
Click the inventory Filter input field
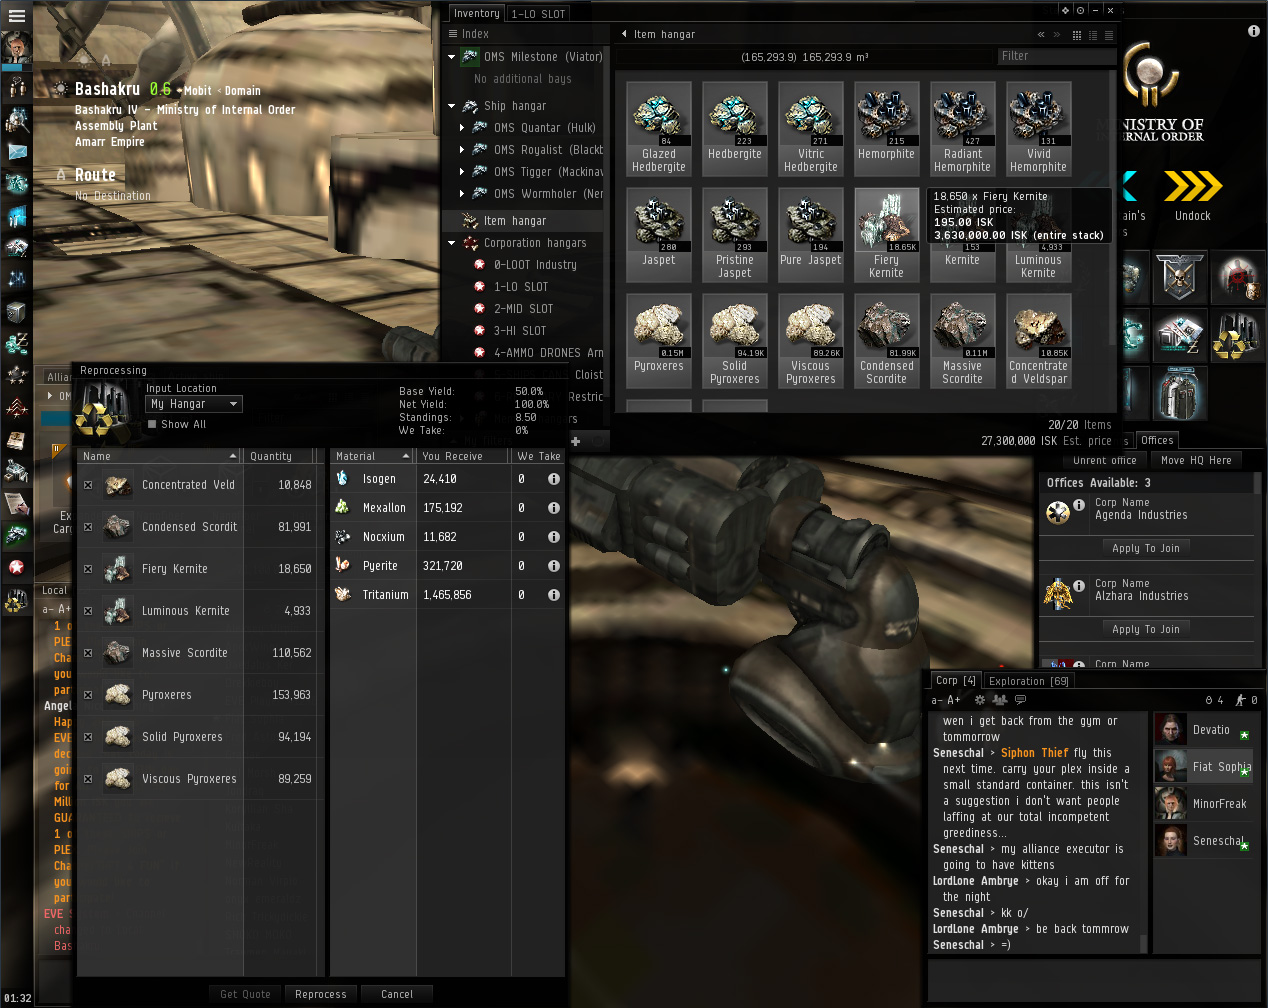[1057, 56]
